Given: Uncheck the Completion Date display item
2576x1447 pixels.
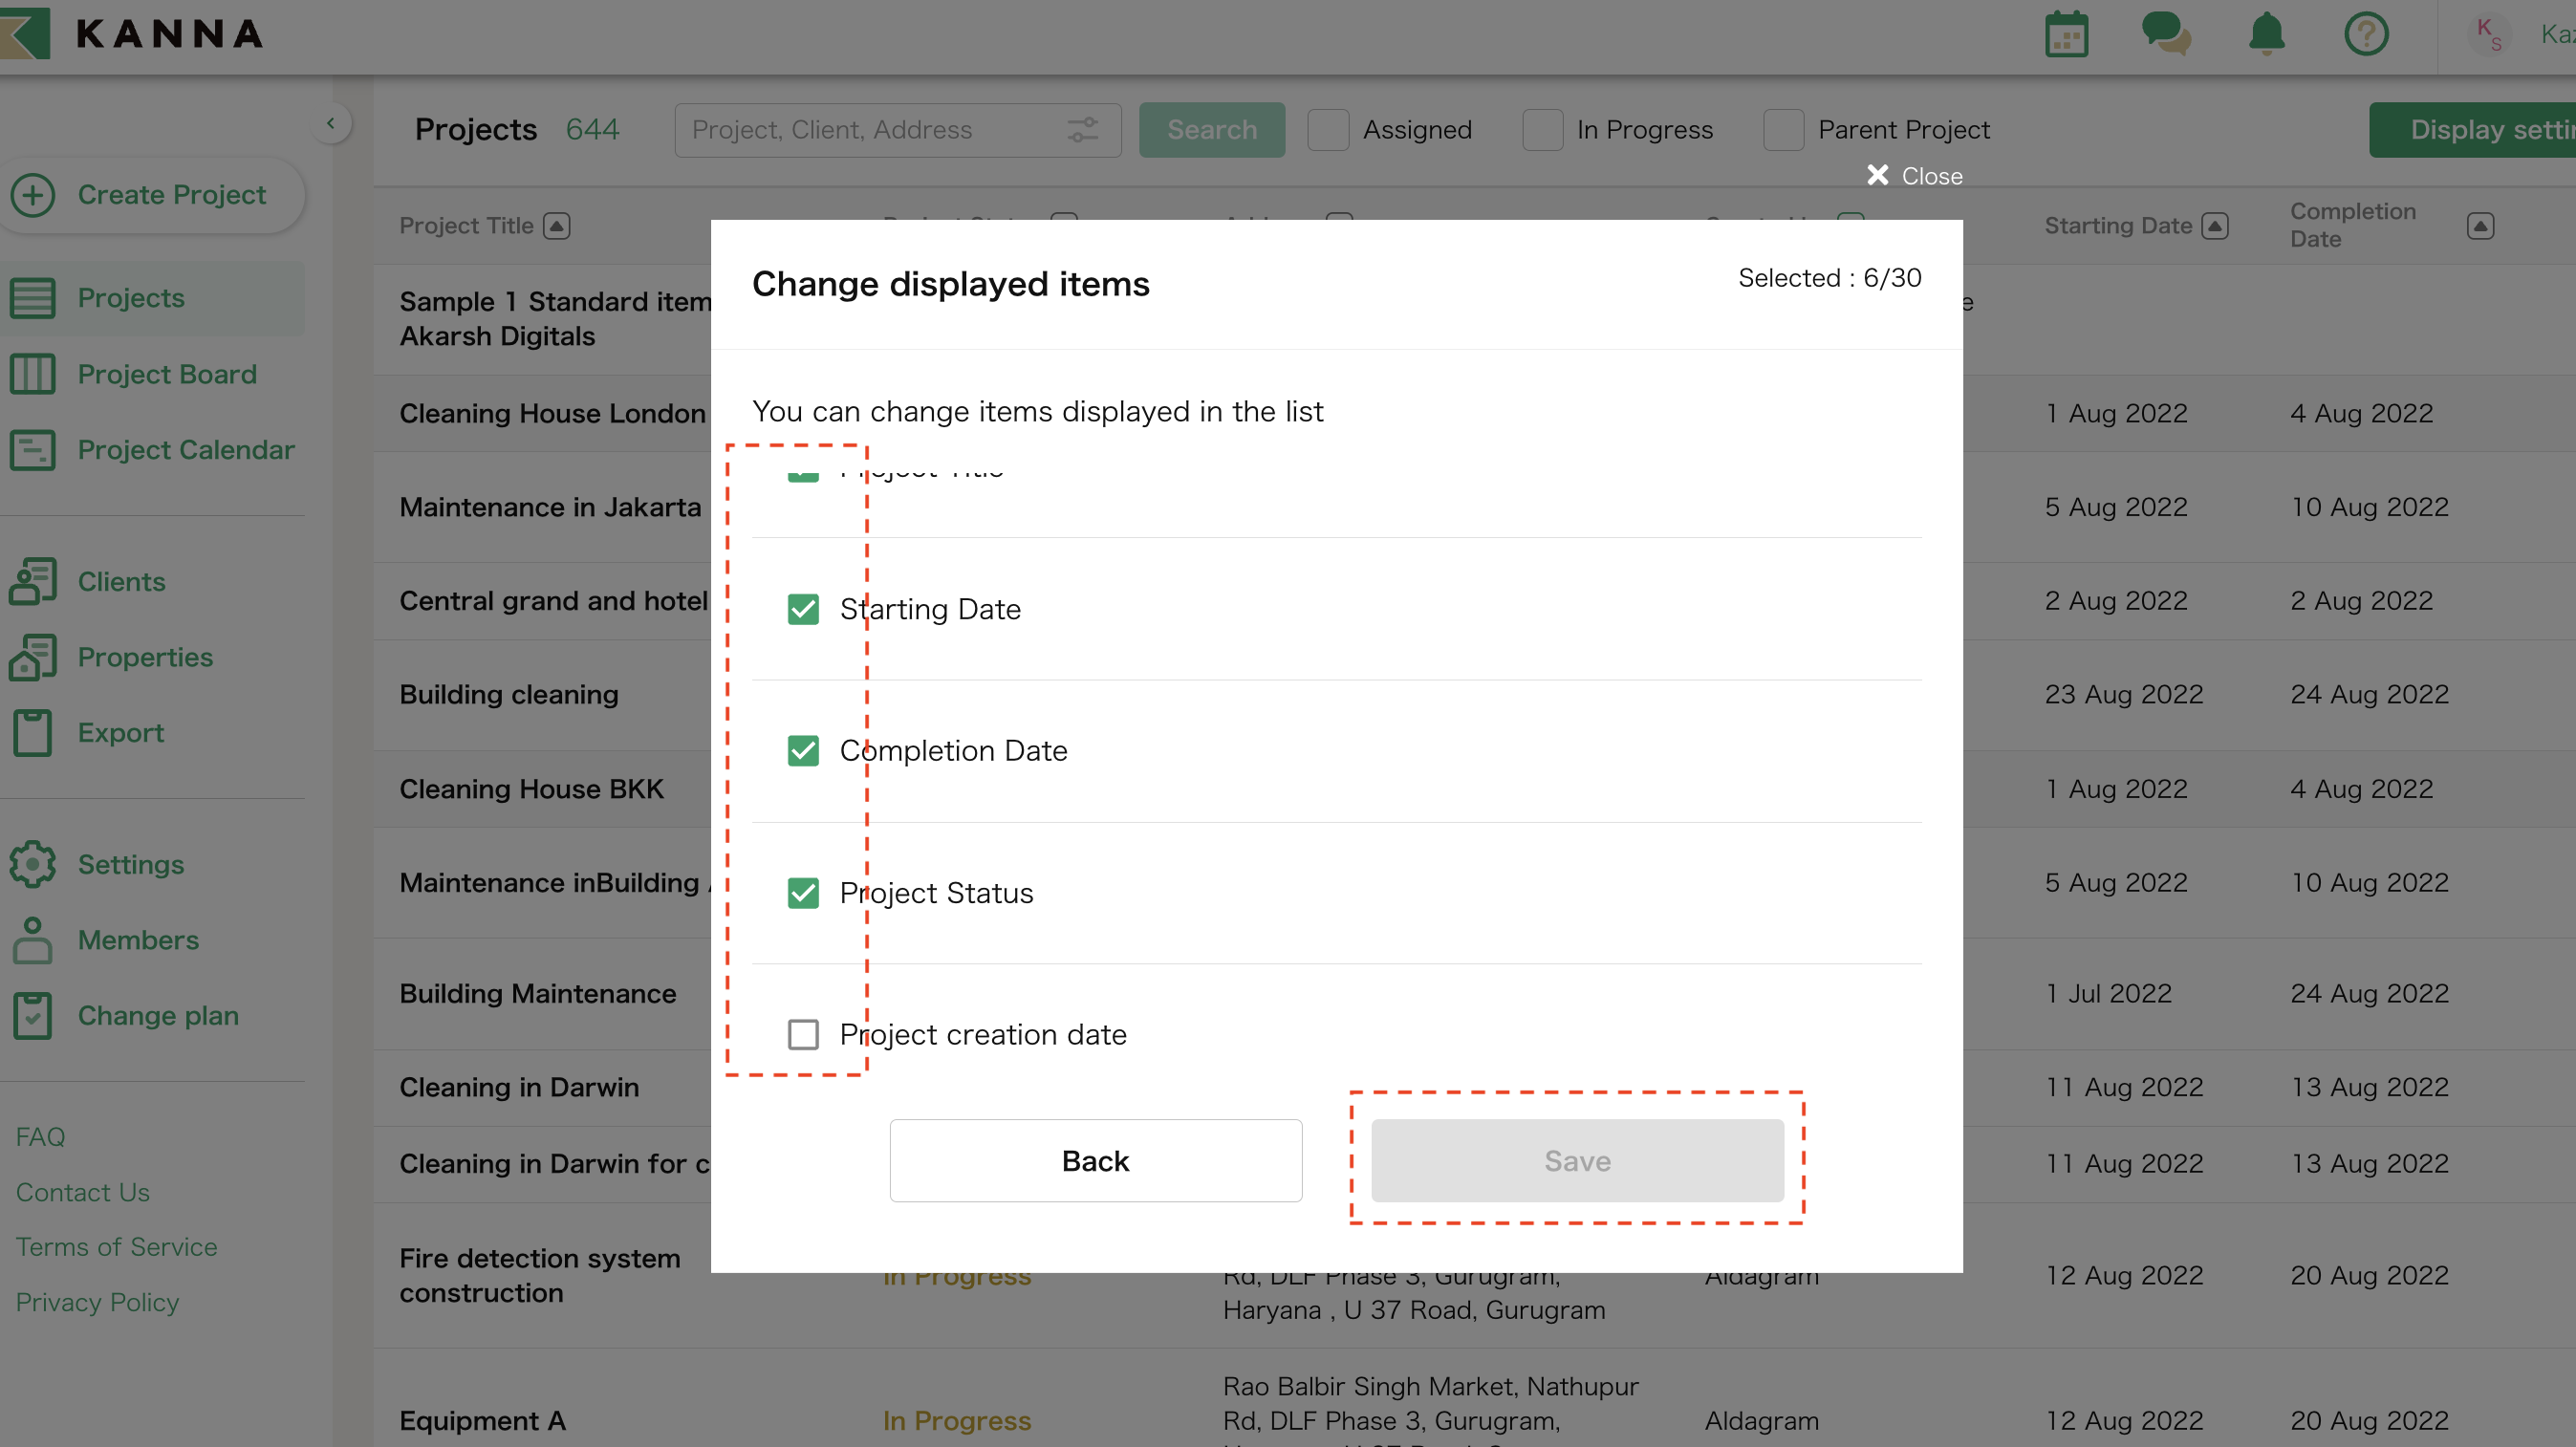Looking at the screenshot, I should point(803,750).
